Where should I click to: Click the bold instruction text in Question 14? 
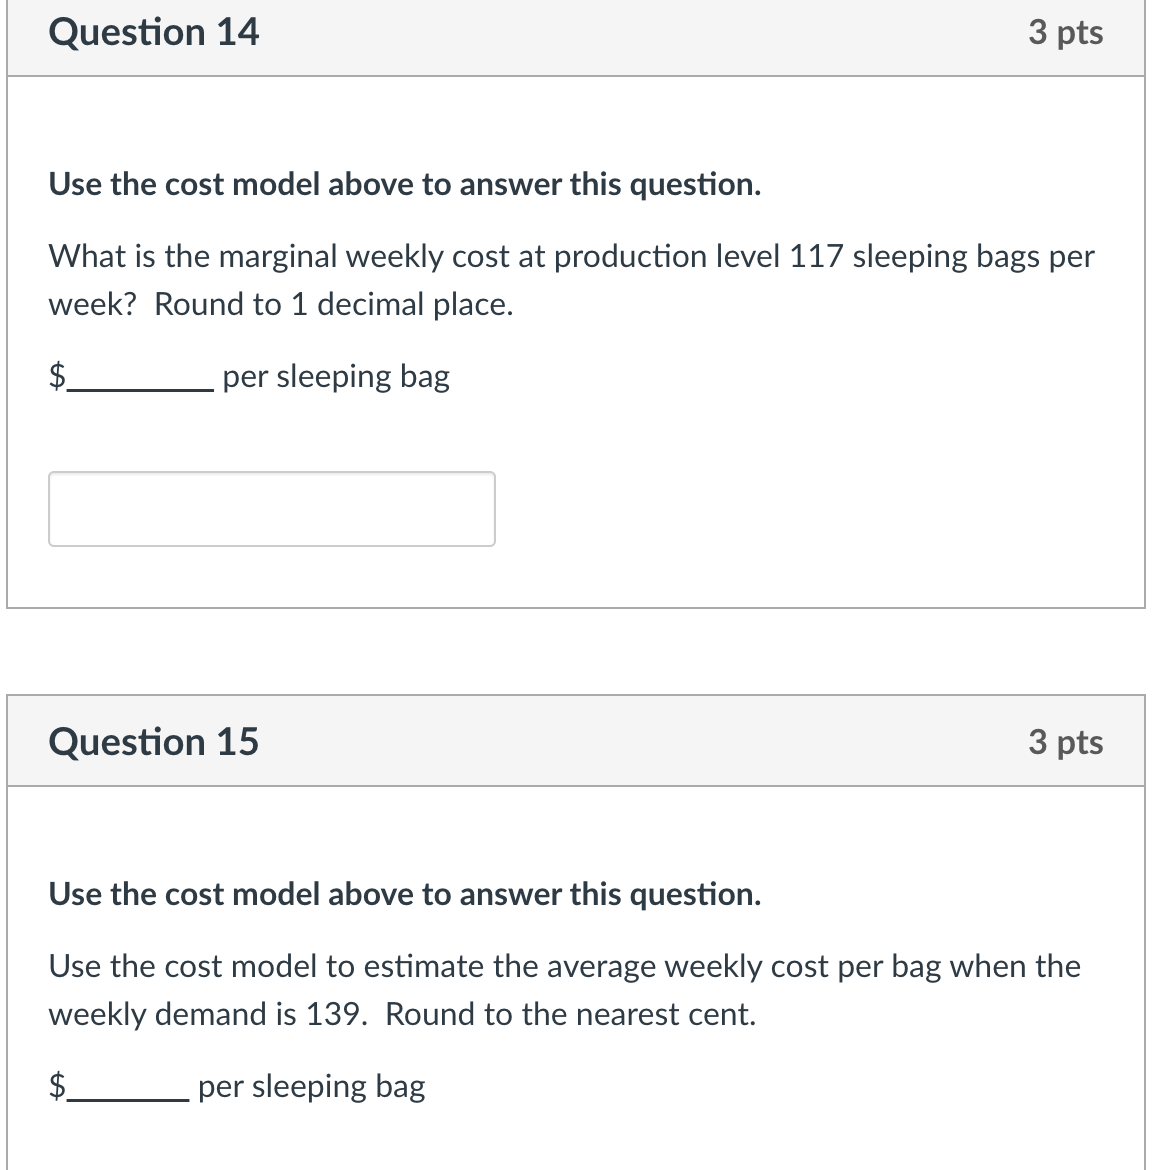point(404,184)
